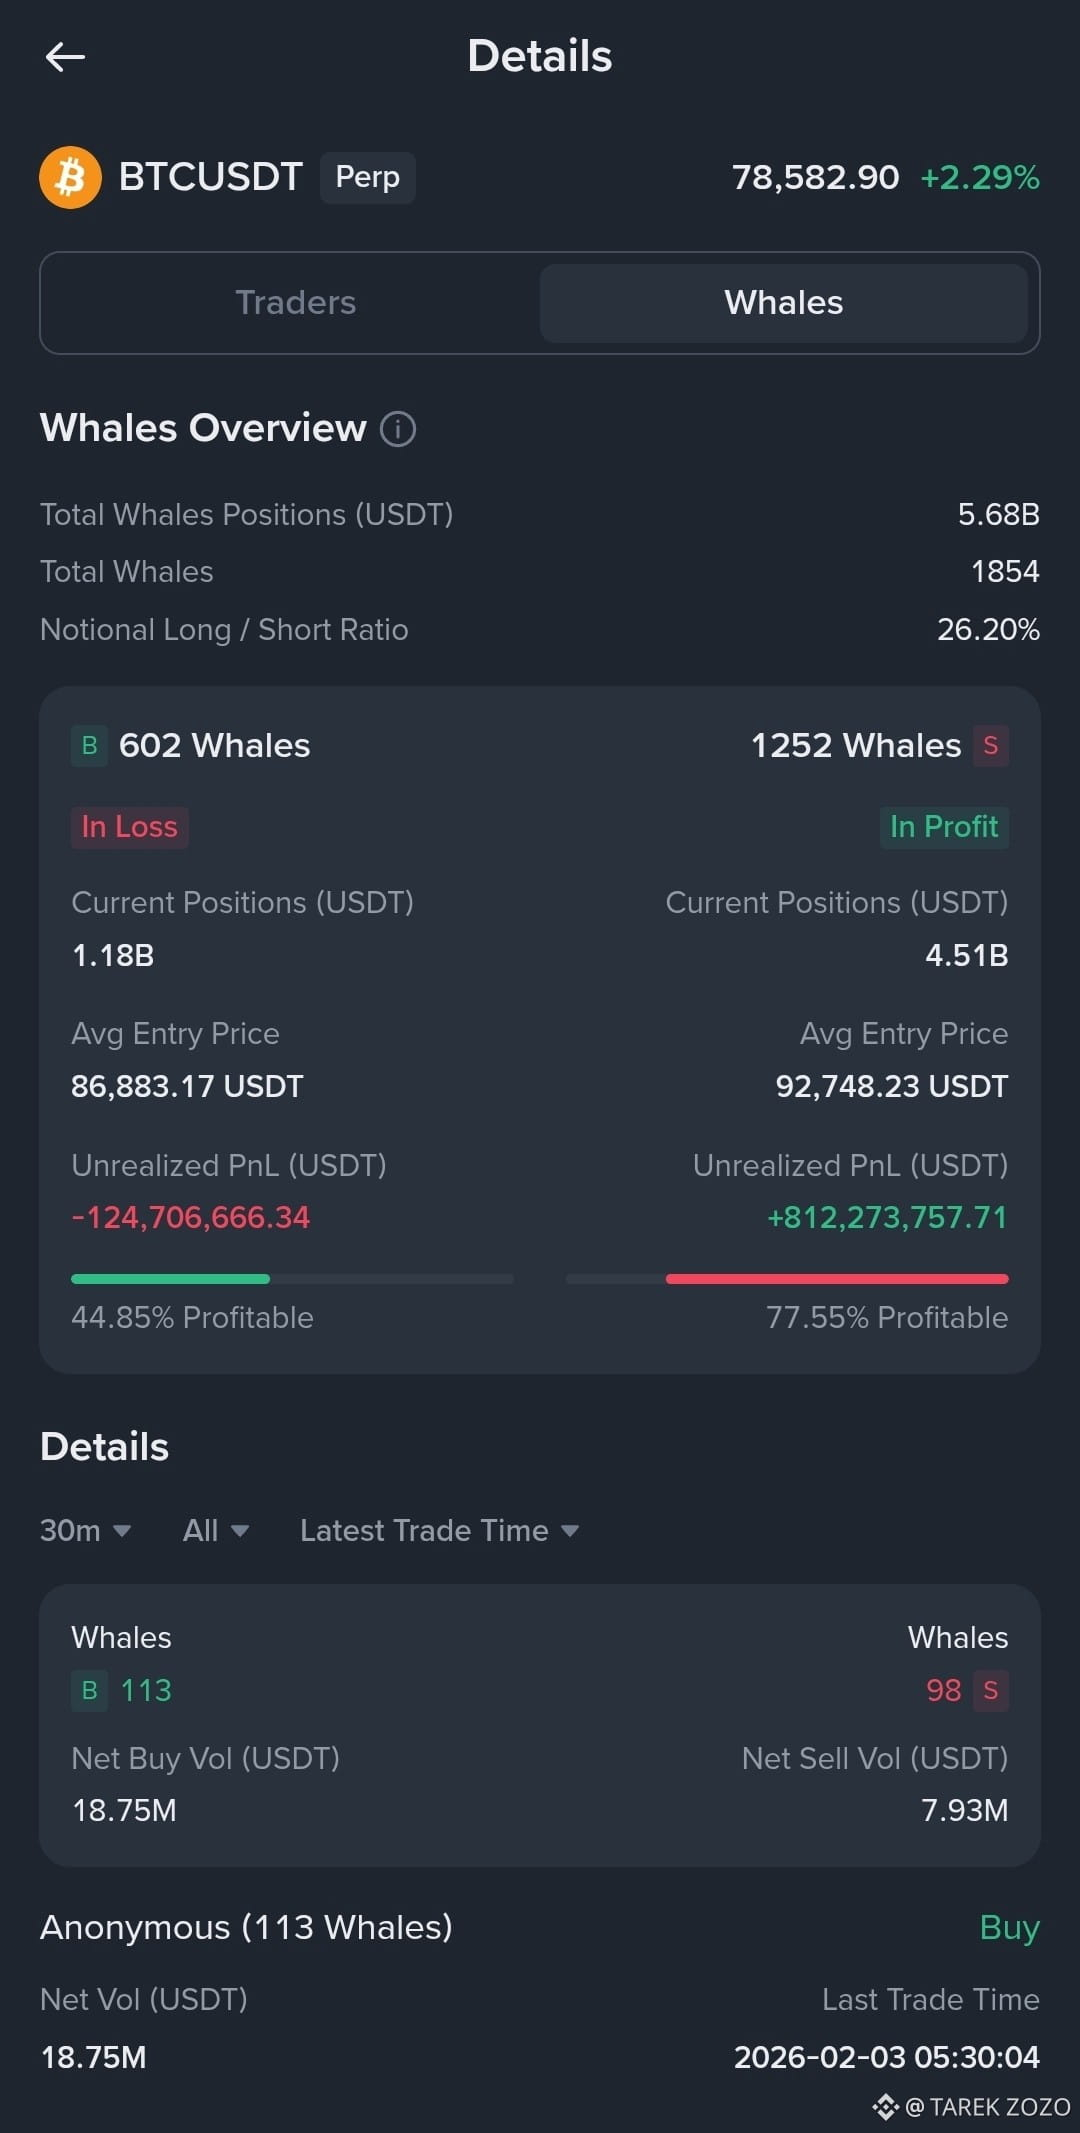The width and height of the screenshot is (1080, 2133).
Task: Open Latest Trade Time sort dropdown
Action: pos(439,1531)
